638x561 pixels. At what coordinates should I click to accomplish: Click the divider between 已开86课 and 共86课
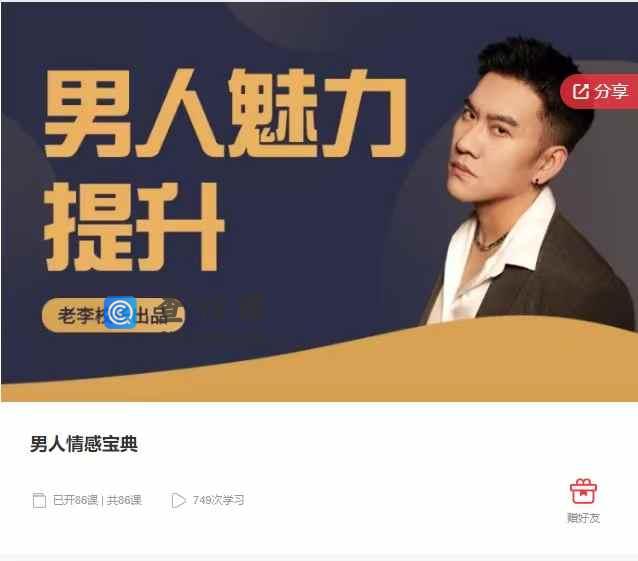pos(102,500)
